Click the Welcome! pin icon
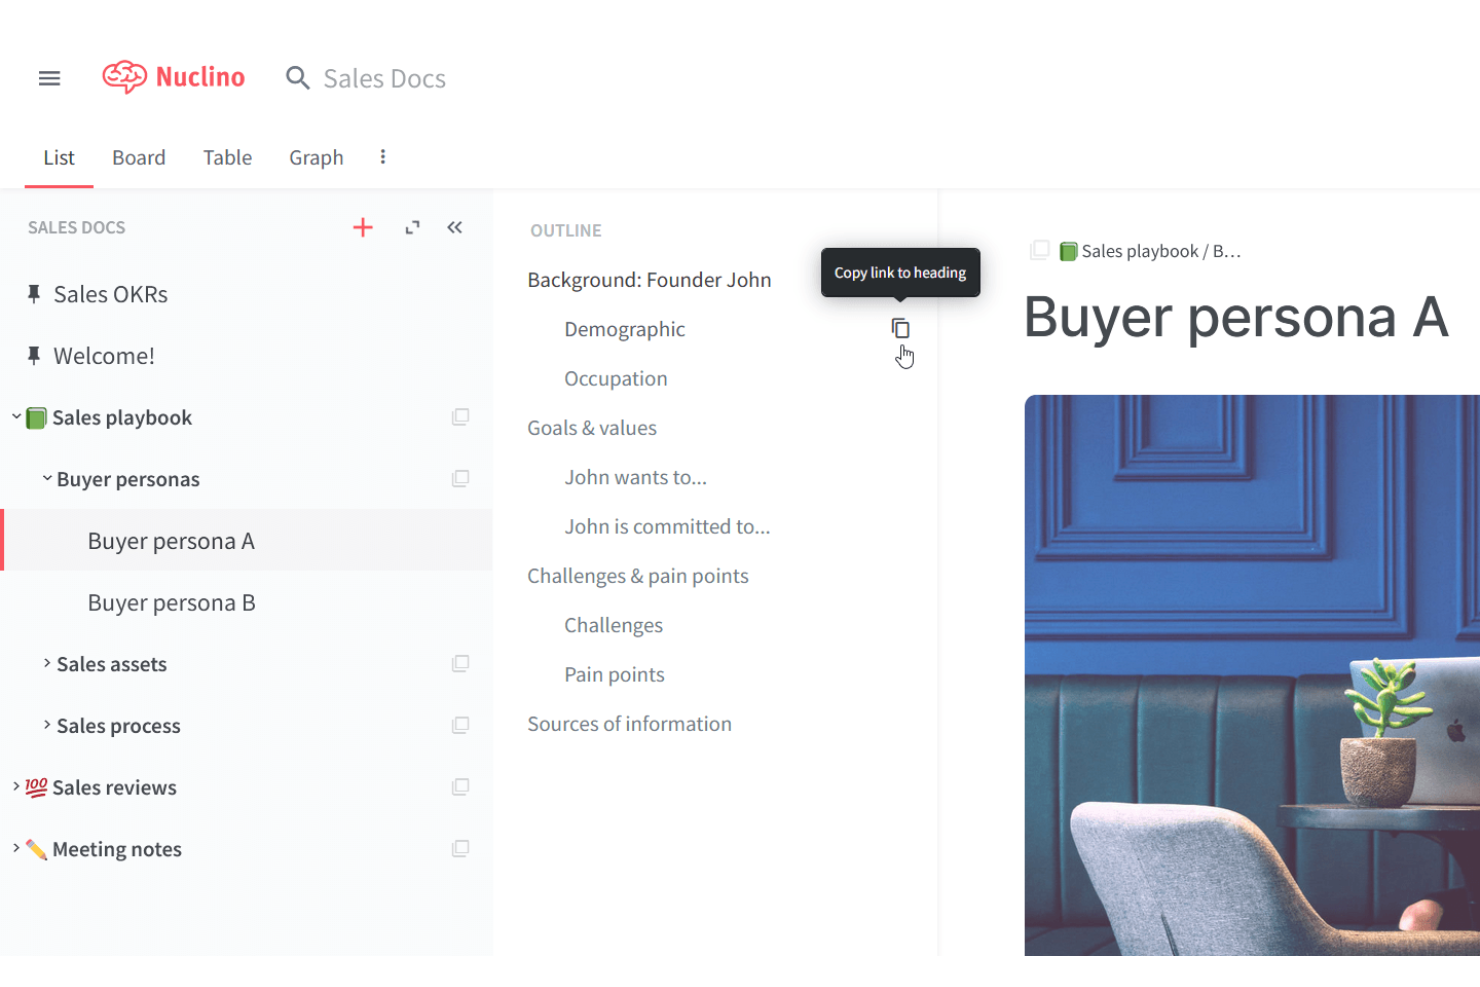 34,356
